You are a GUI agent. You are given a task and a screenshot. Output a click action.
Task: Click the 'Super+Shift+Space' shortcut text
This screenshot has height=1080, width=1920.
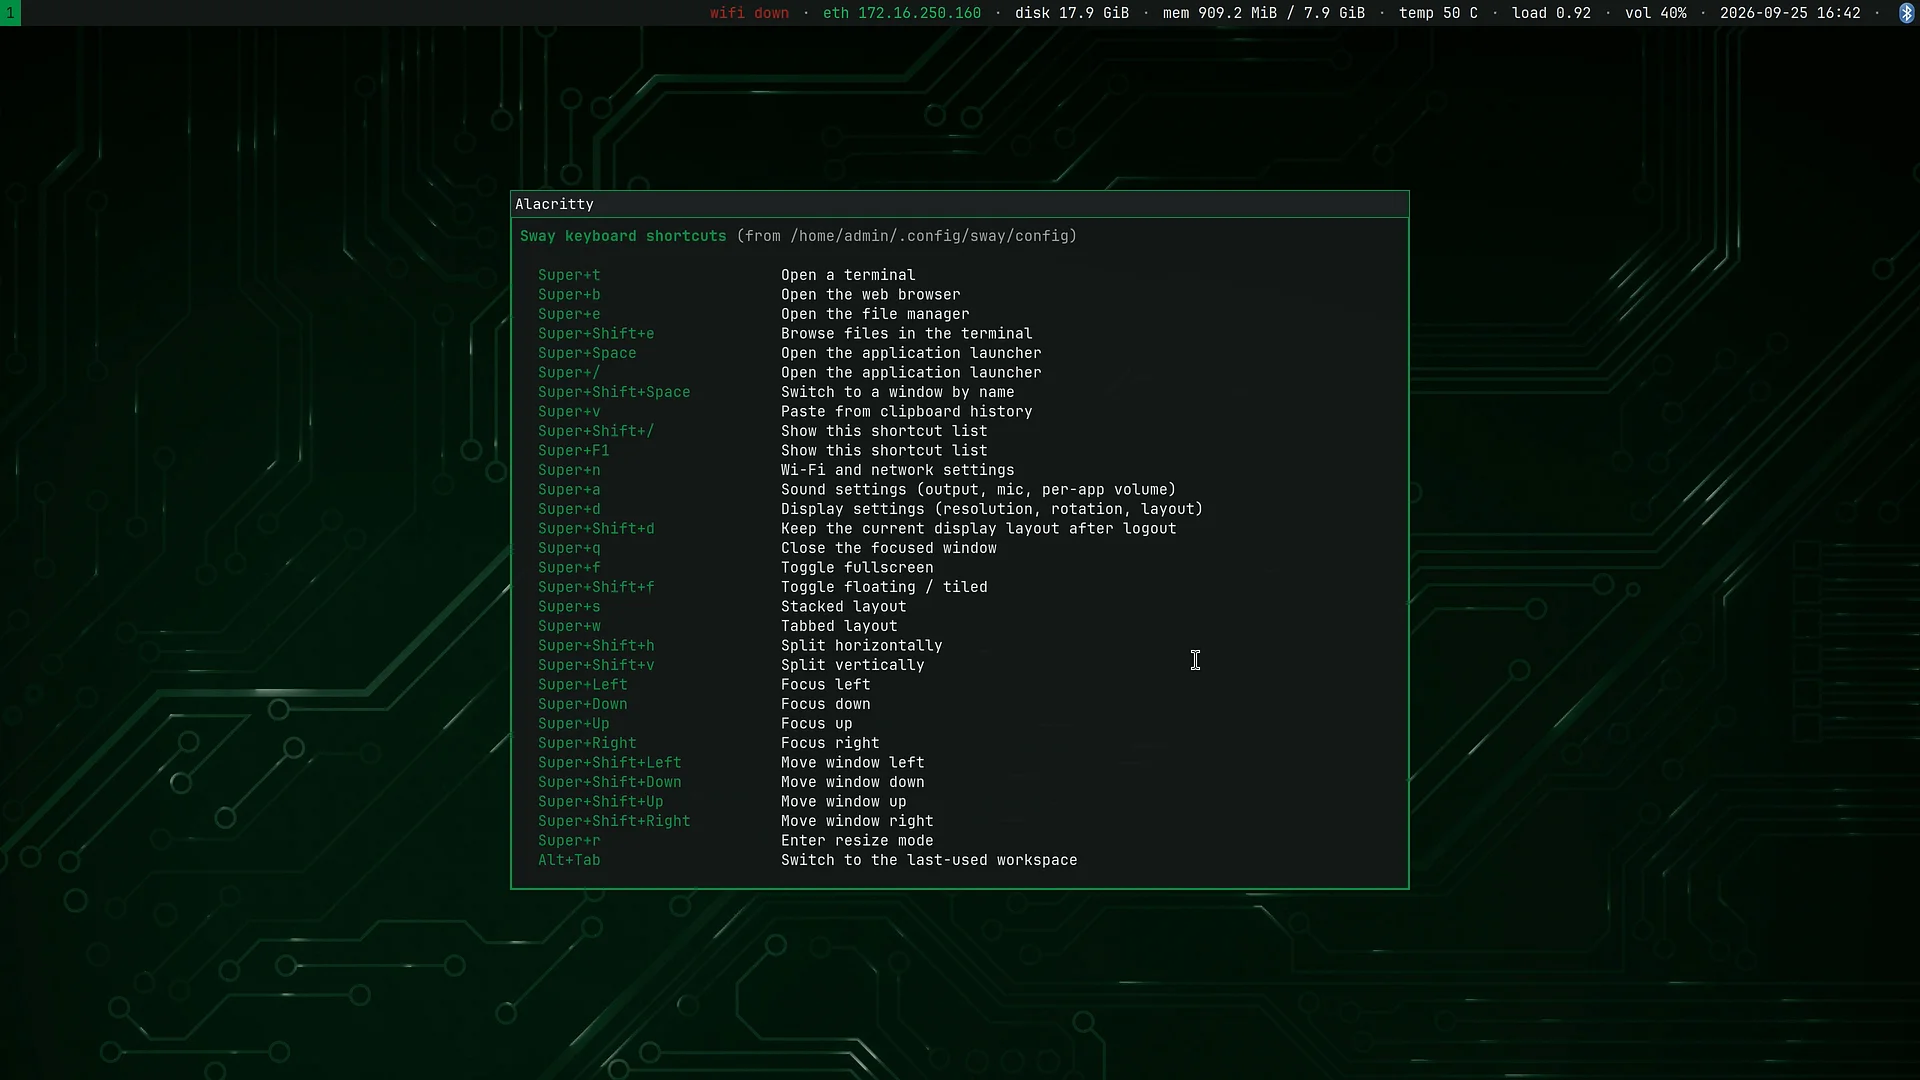614,392
